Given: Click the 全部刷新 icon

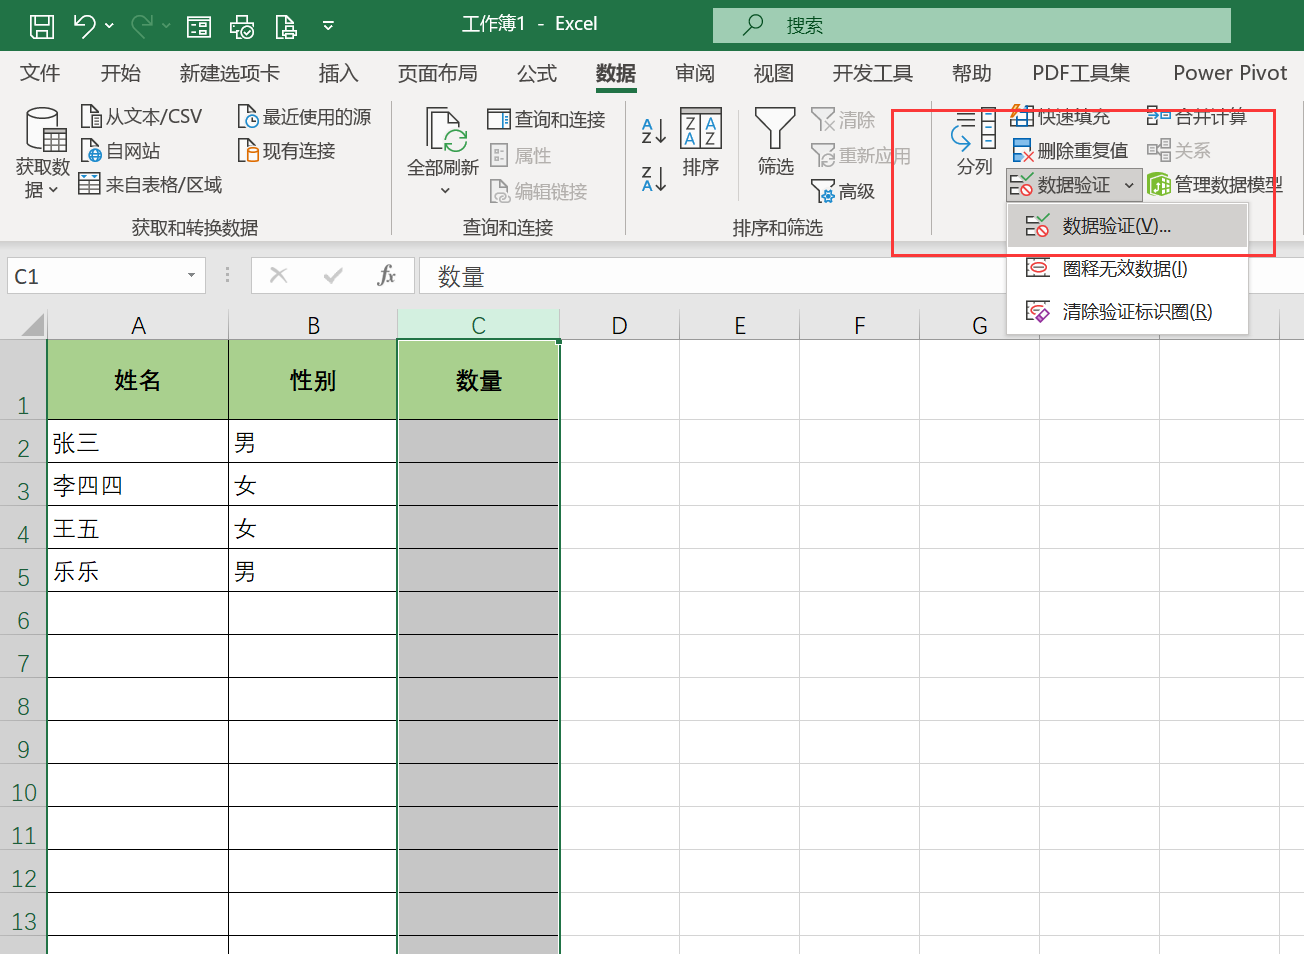Looking at the screenshot, I should point(444,130).
